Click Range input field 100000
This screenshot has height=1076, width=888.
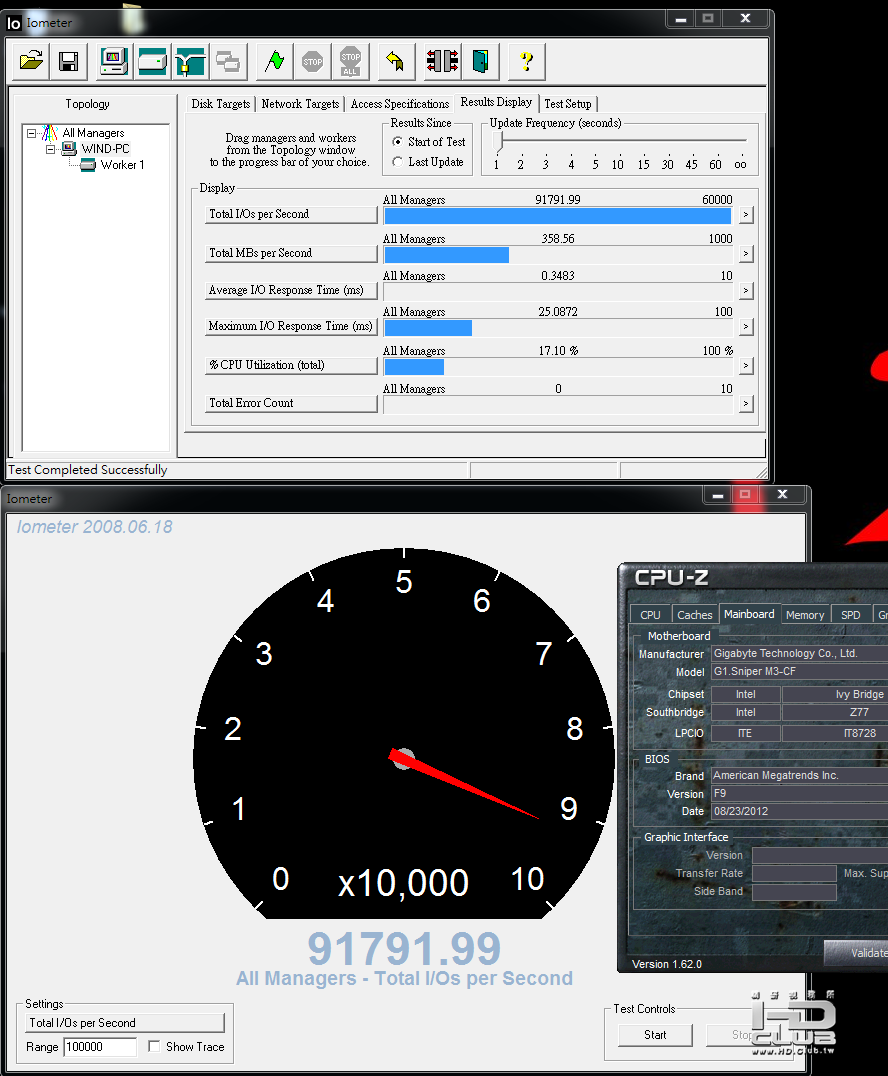click(x=100, y=1047)
